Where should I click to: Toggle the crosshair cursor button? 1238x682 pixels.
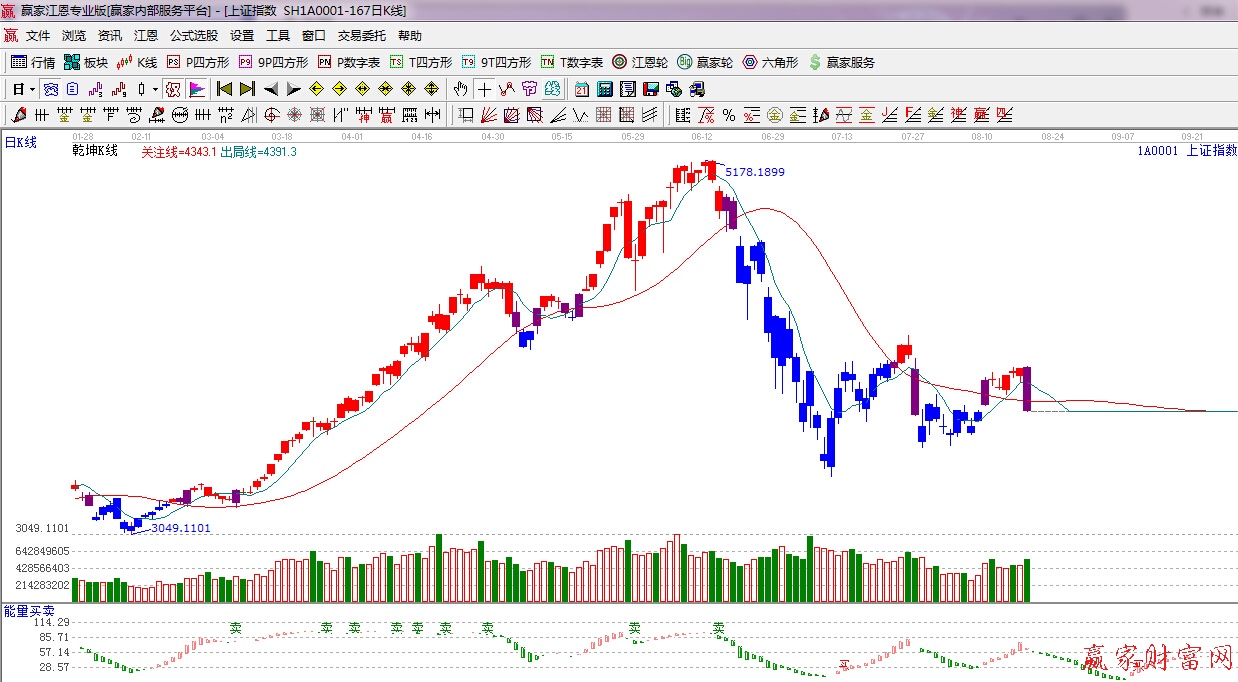coord(484,89)
